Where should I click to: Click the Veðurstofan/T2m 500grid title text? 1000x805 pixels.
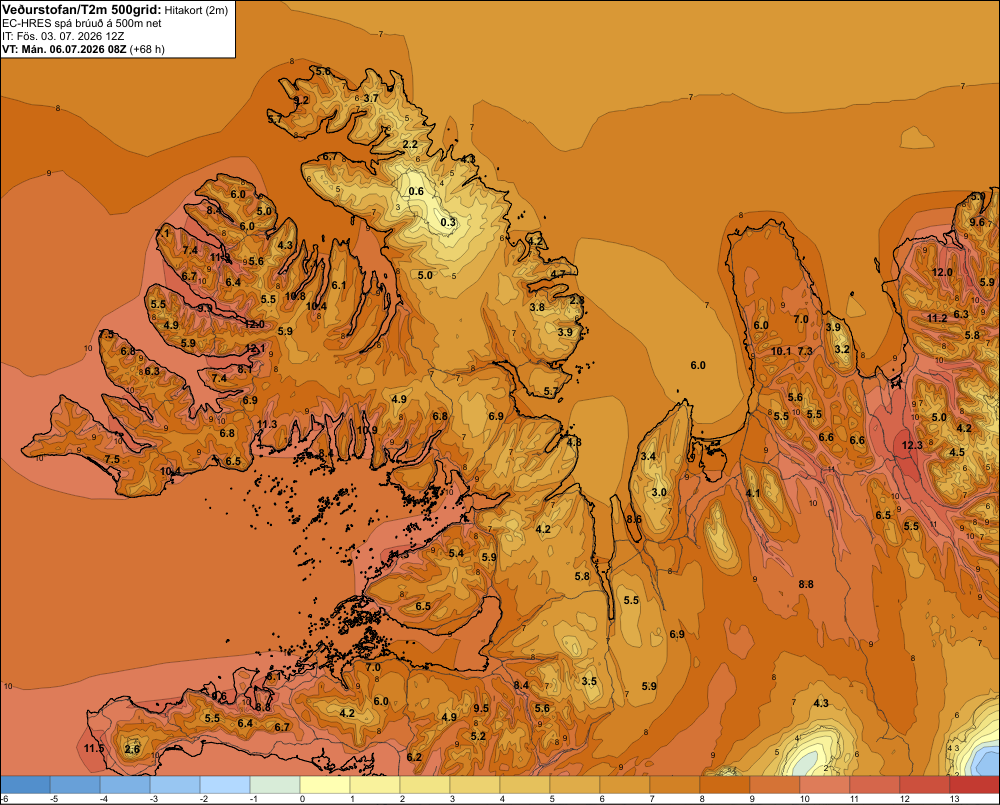(x=80, y=10)
